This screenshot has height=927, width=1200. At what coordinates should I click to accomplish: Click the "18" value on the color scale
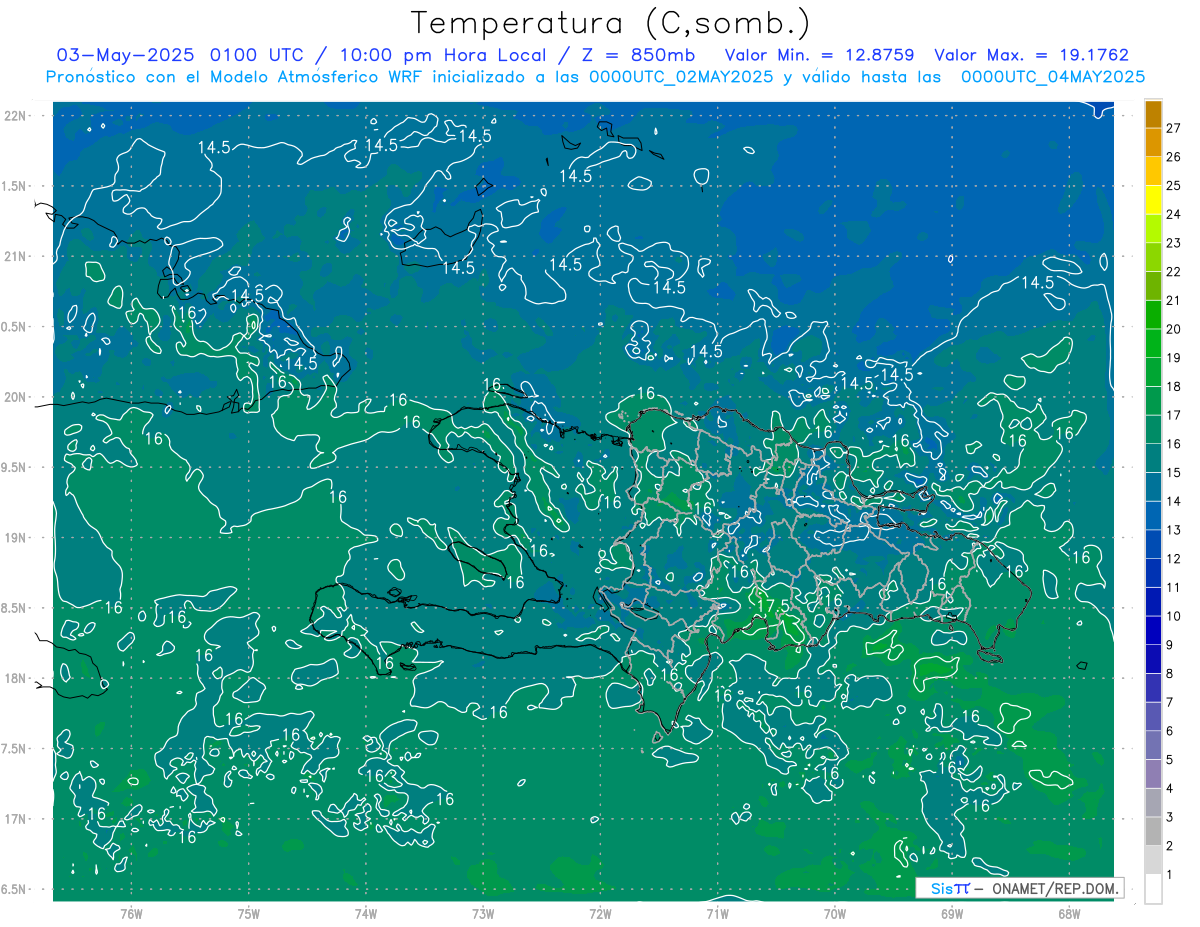(x=1173, y=387)
